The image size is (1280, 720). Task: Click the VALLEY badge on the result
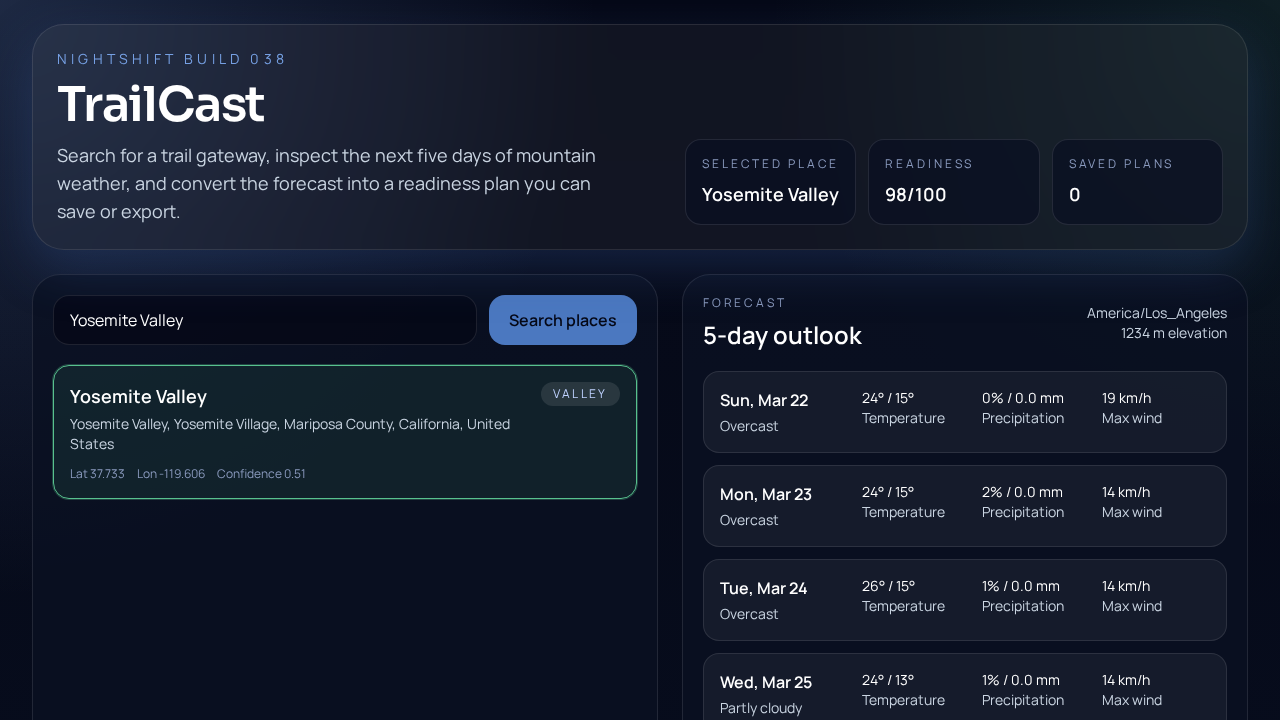(x=580, y=394)
